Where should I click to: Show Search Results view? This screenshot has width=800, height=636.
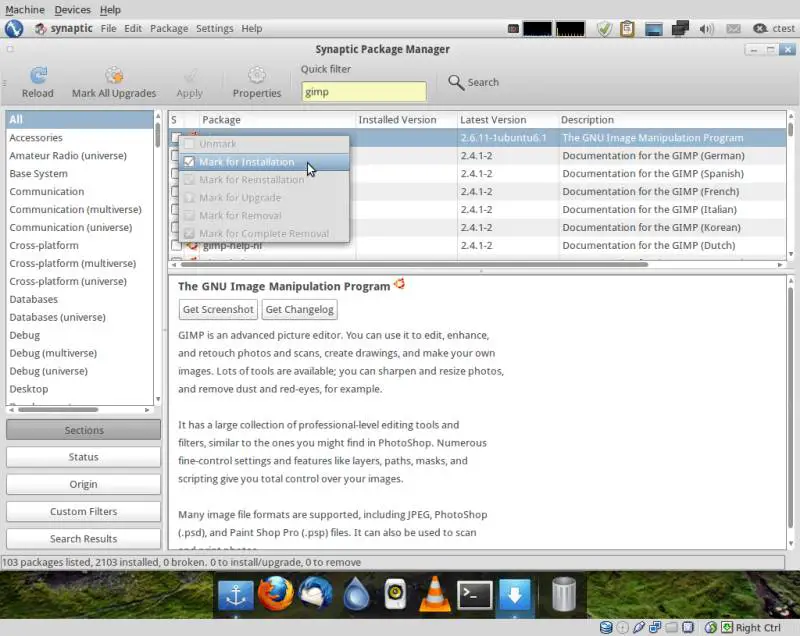[x=84, y=539]
